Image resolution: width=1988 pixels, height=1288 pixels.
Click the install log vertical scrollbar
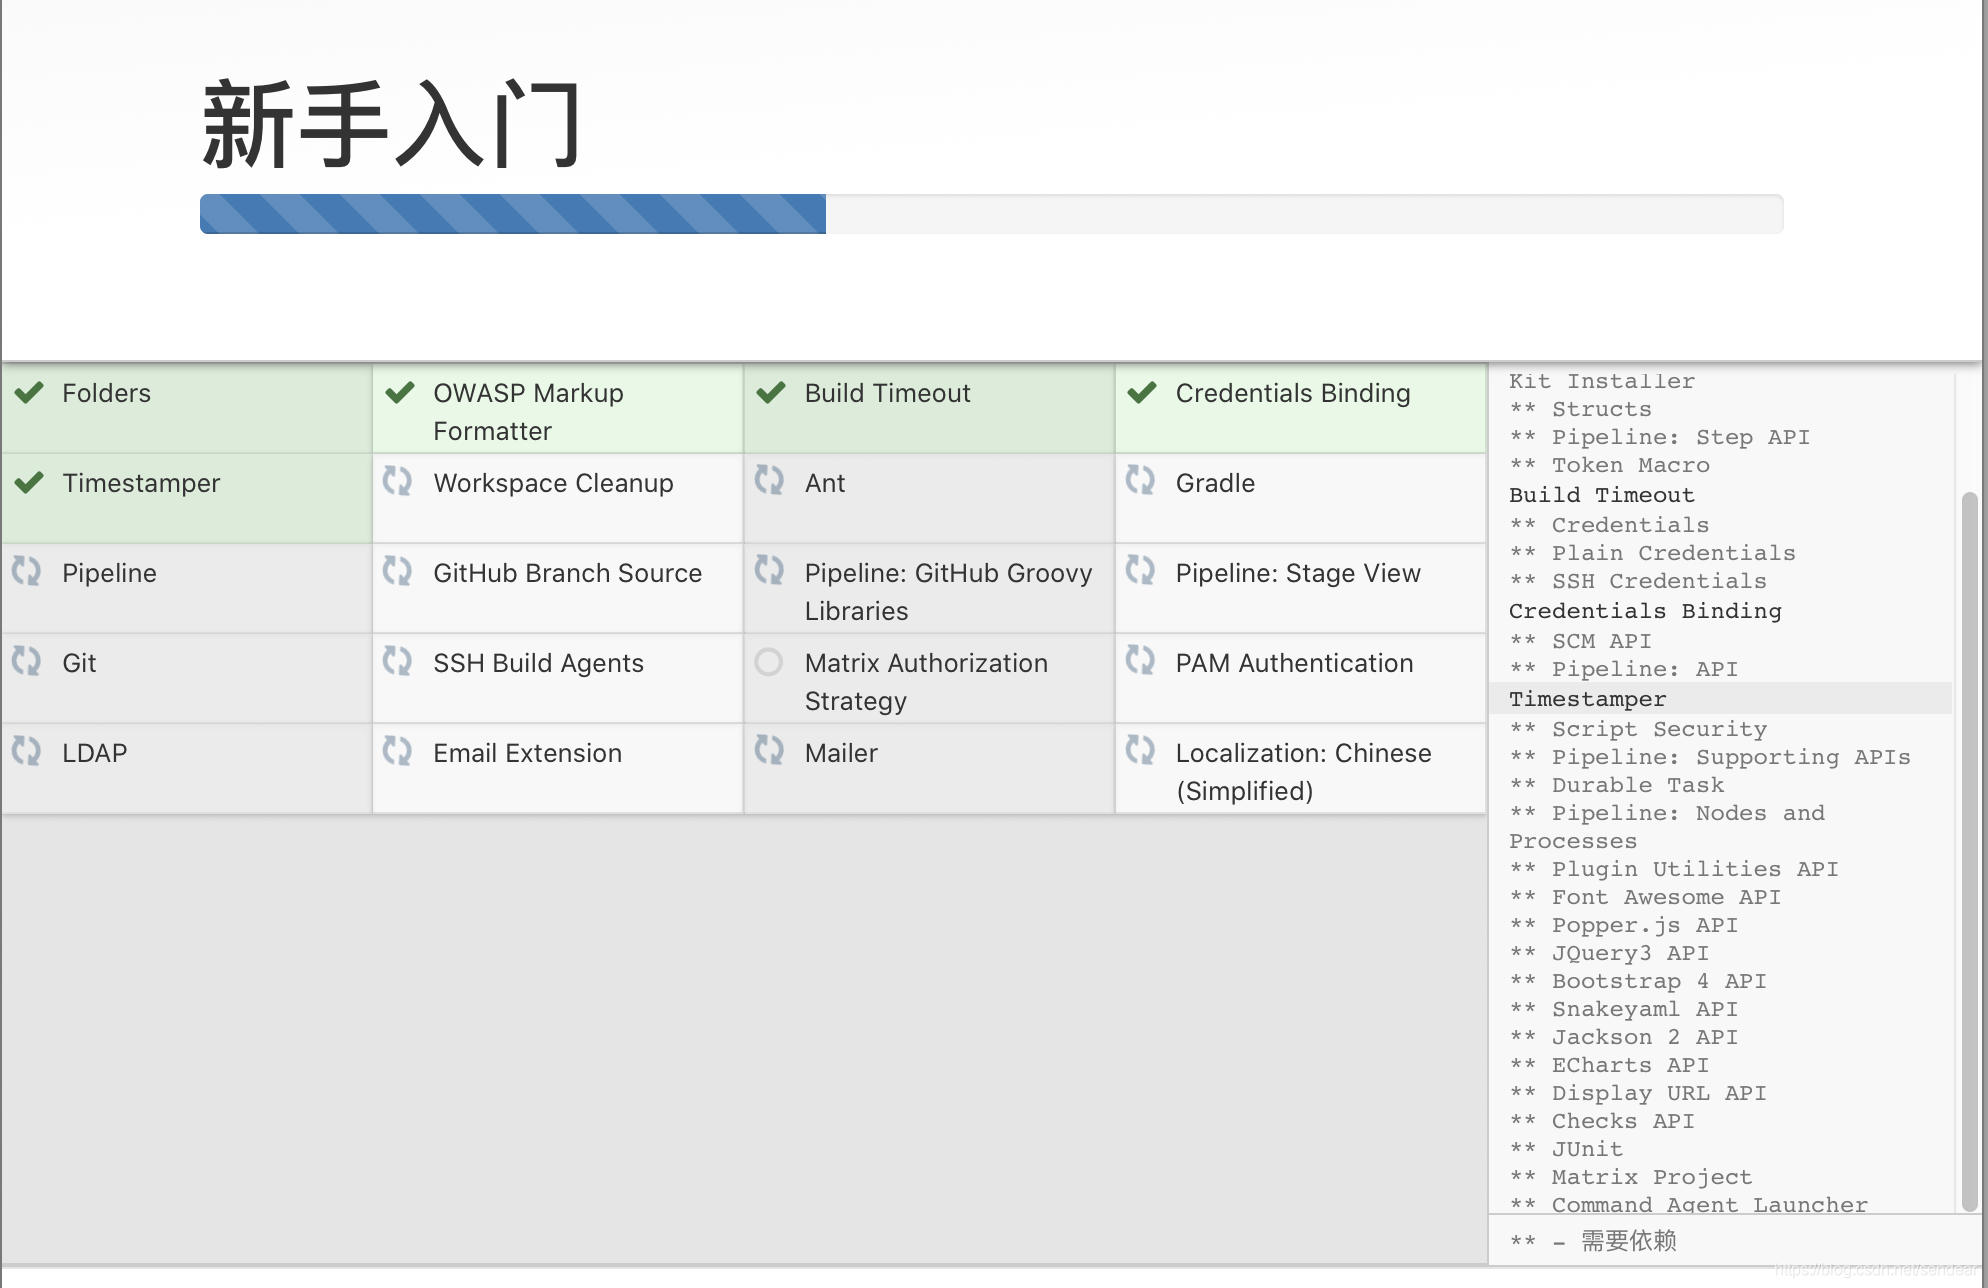(1969, 850)
